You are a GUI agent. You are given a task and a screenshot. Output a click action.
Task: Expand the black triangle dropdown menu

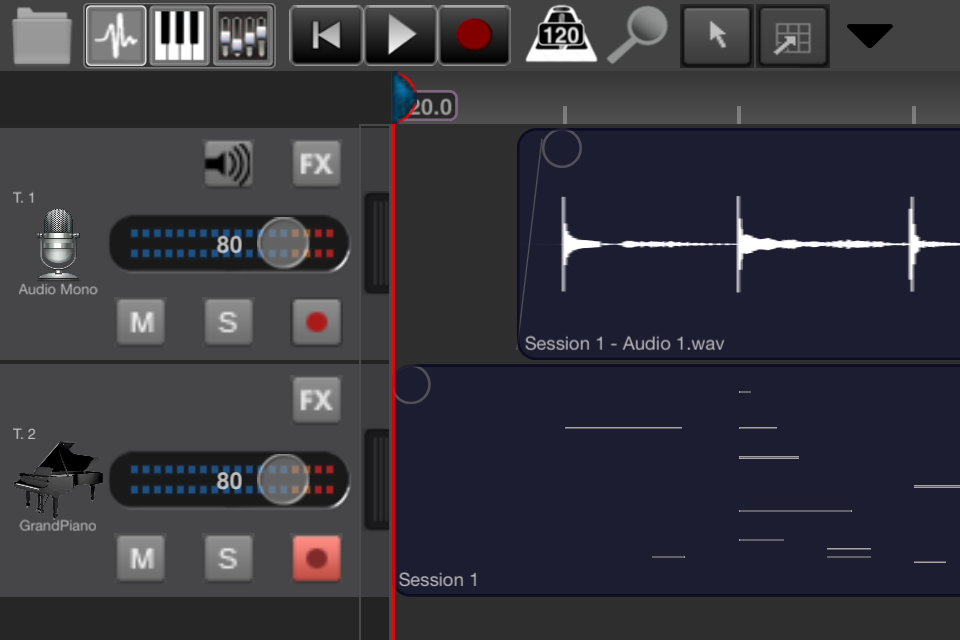point(869,36)
